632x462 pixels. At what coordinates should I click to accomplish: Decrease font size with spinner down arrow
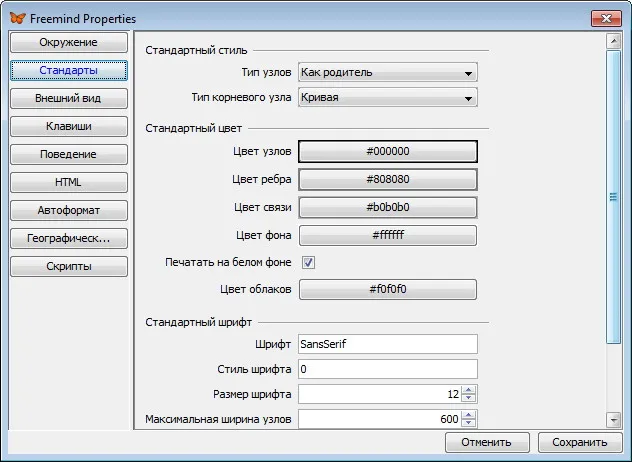coord(468,398)
